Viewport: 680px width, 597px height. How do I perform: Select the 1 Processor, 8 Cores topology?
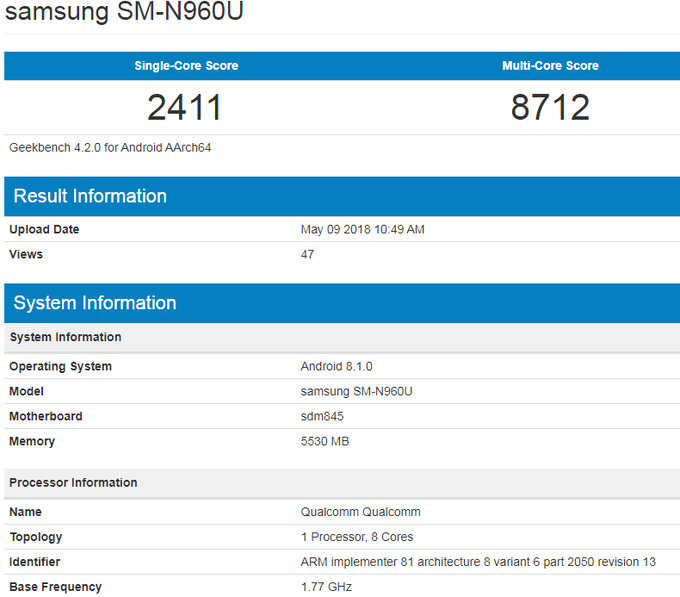pos(357,537)
